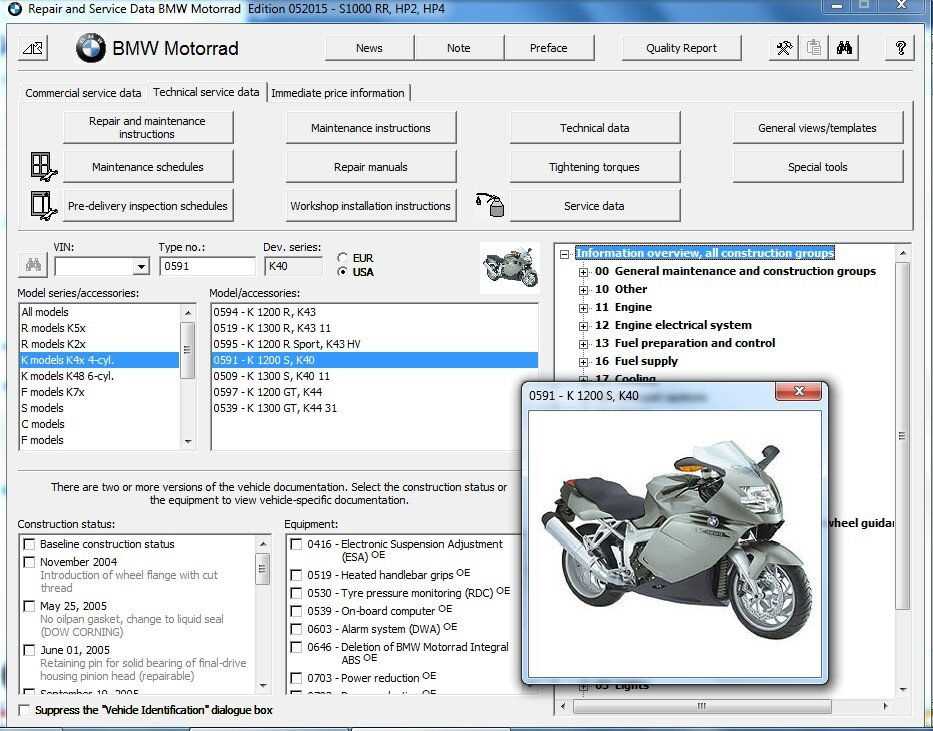Click the News button
The height and width of the screenshot is (731, 933).
[369, 48]
